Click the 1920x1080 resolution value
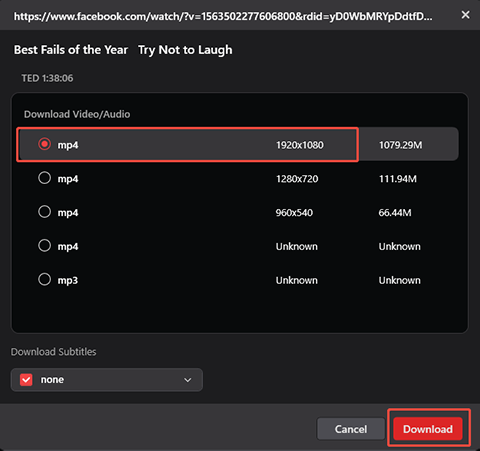 coord(300,145)
